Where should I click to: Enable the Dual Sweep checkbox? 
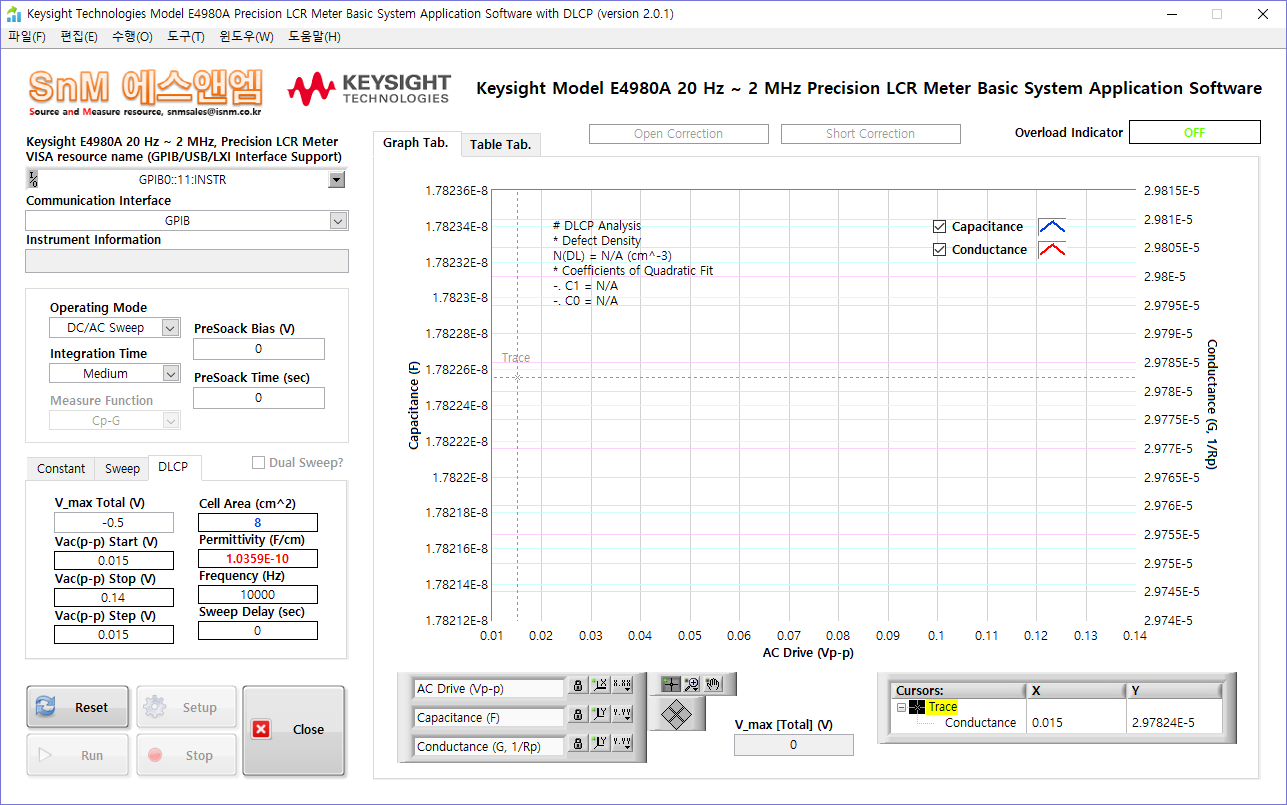click(258, 463)
